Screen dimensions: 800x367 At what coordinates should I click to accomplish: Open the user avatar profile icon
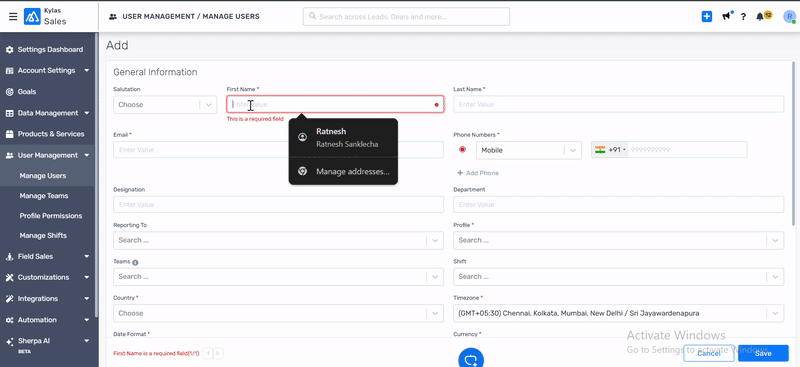[790, 16]
